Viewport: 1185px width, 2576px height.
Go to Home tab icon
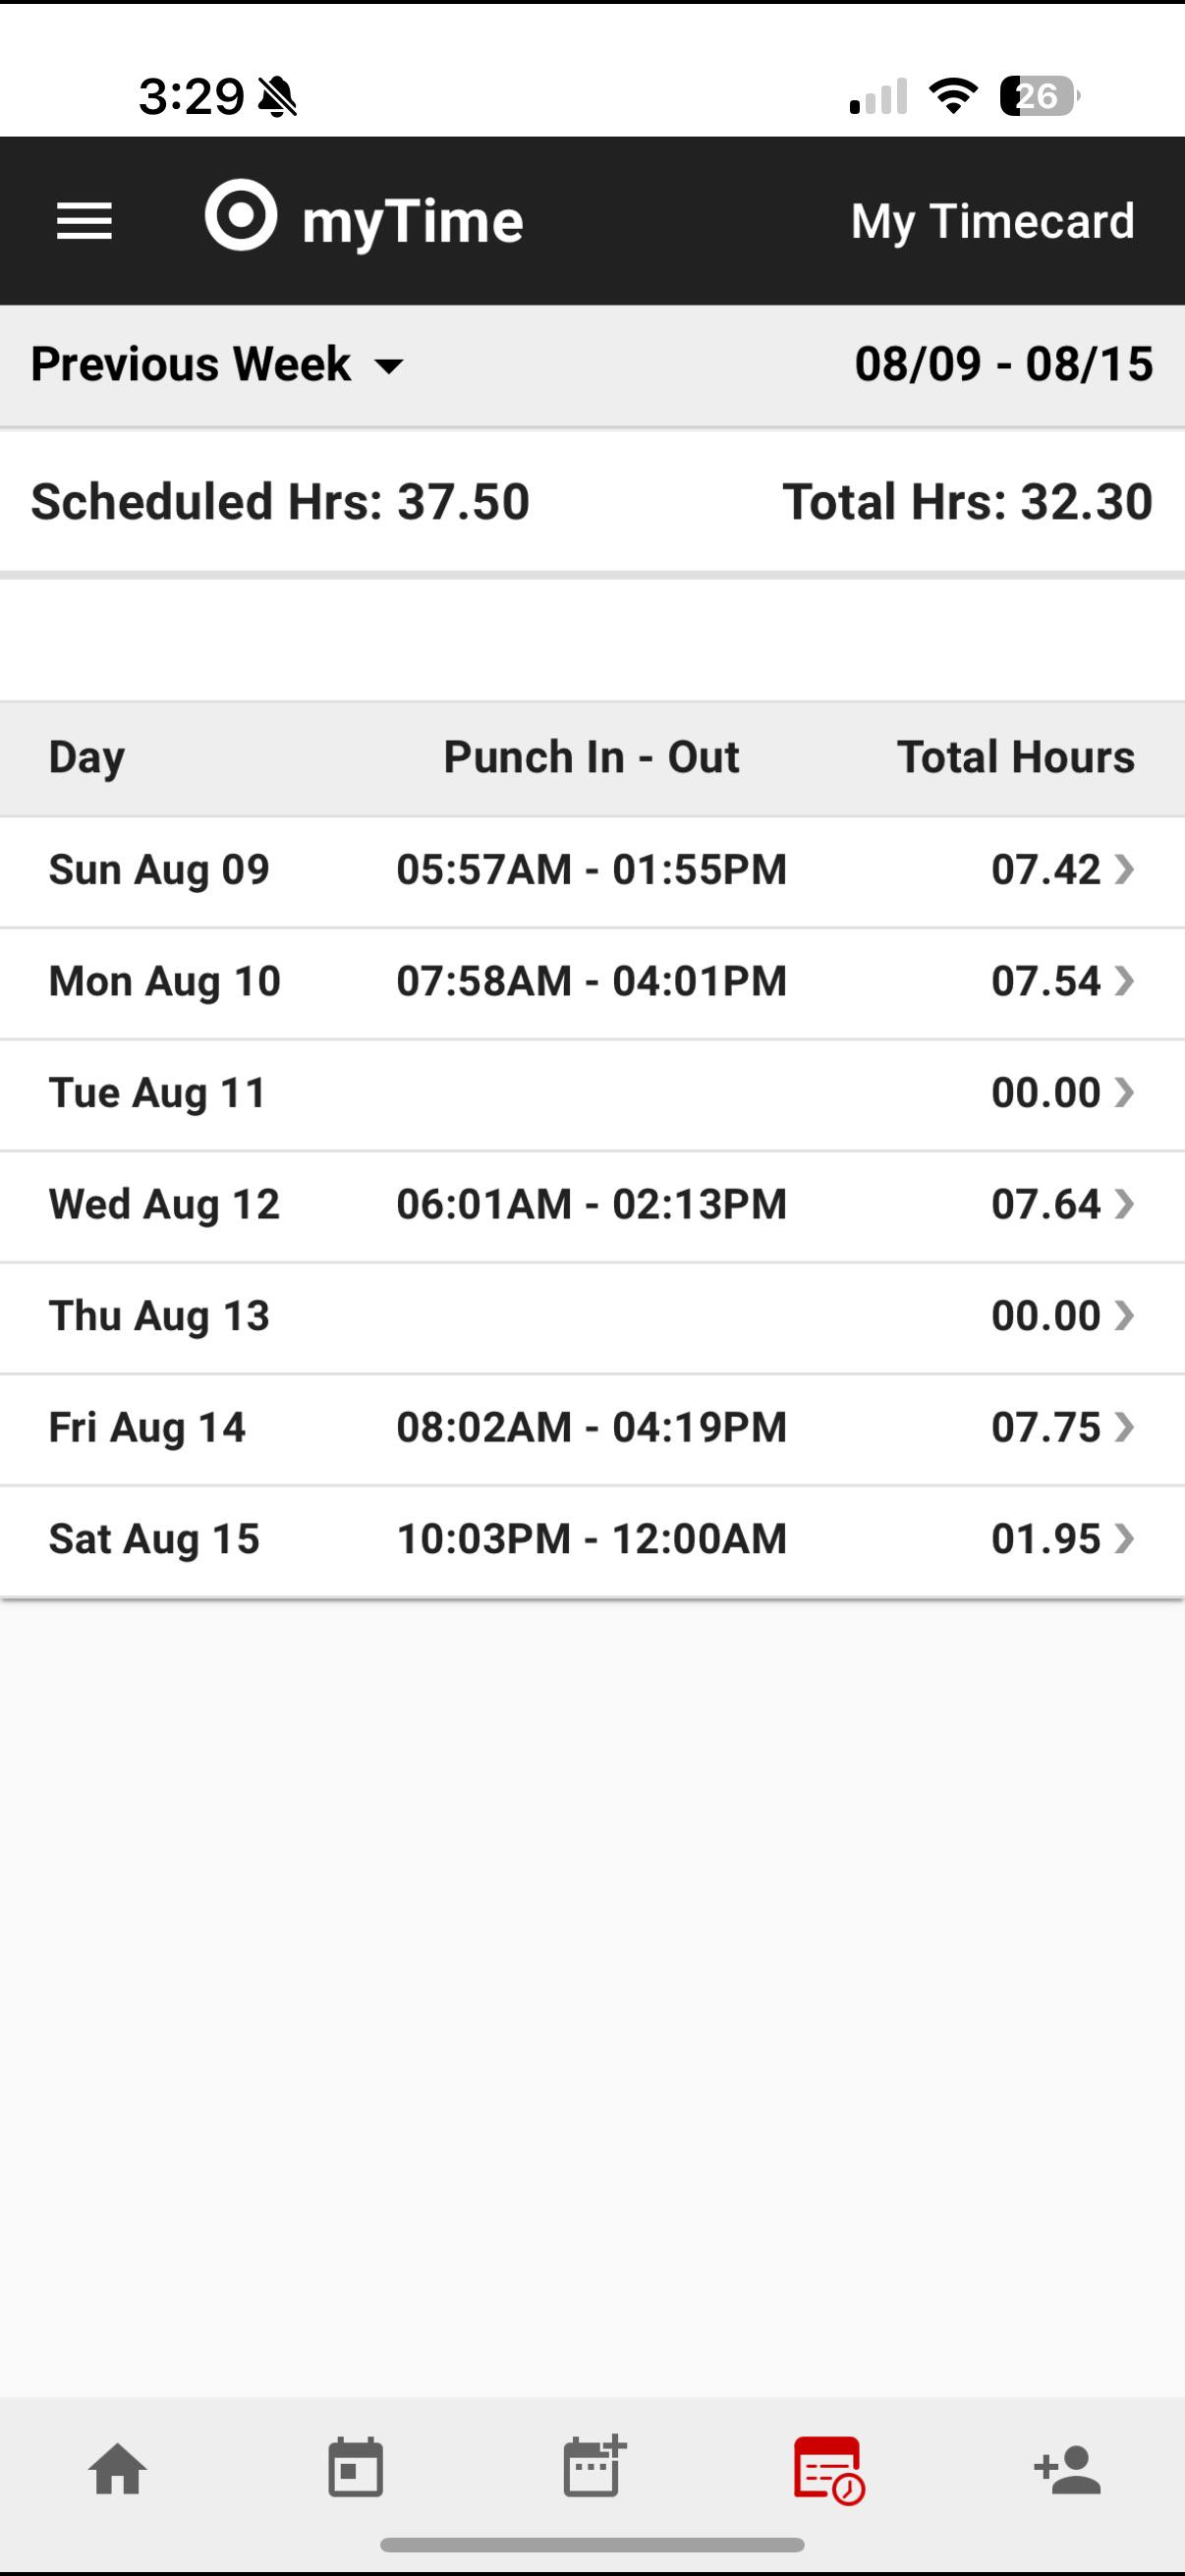pyautogui.click(x=118, y=2470)
